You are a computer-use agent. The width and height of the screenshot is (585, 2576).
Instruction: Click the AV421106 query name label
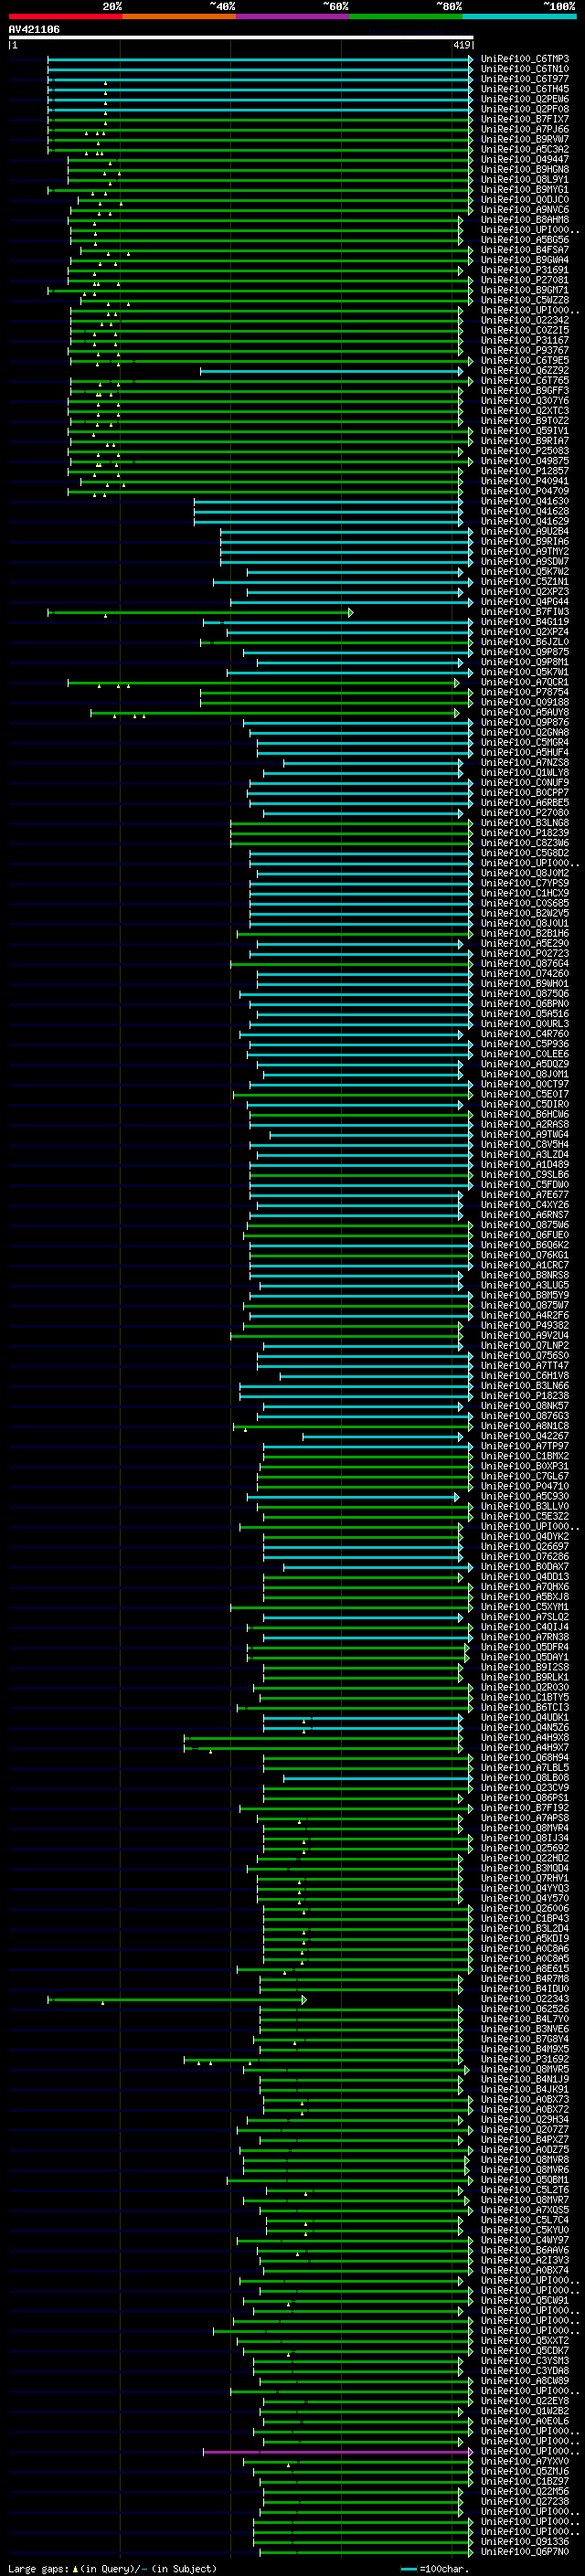tap(34, 29)
